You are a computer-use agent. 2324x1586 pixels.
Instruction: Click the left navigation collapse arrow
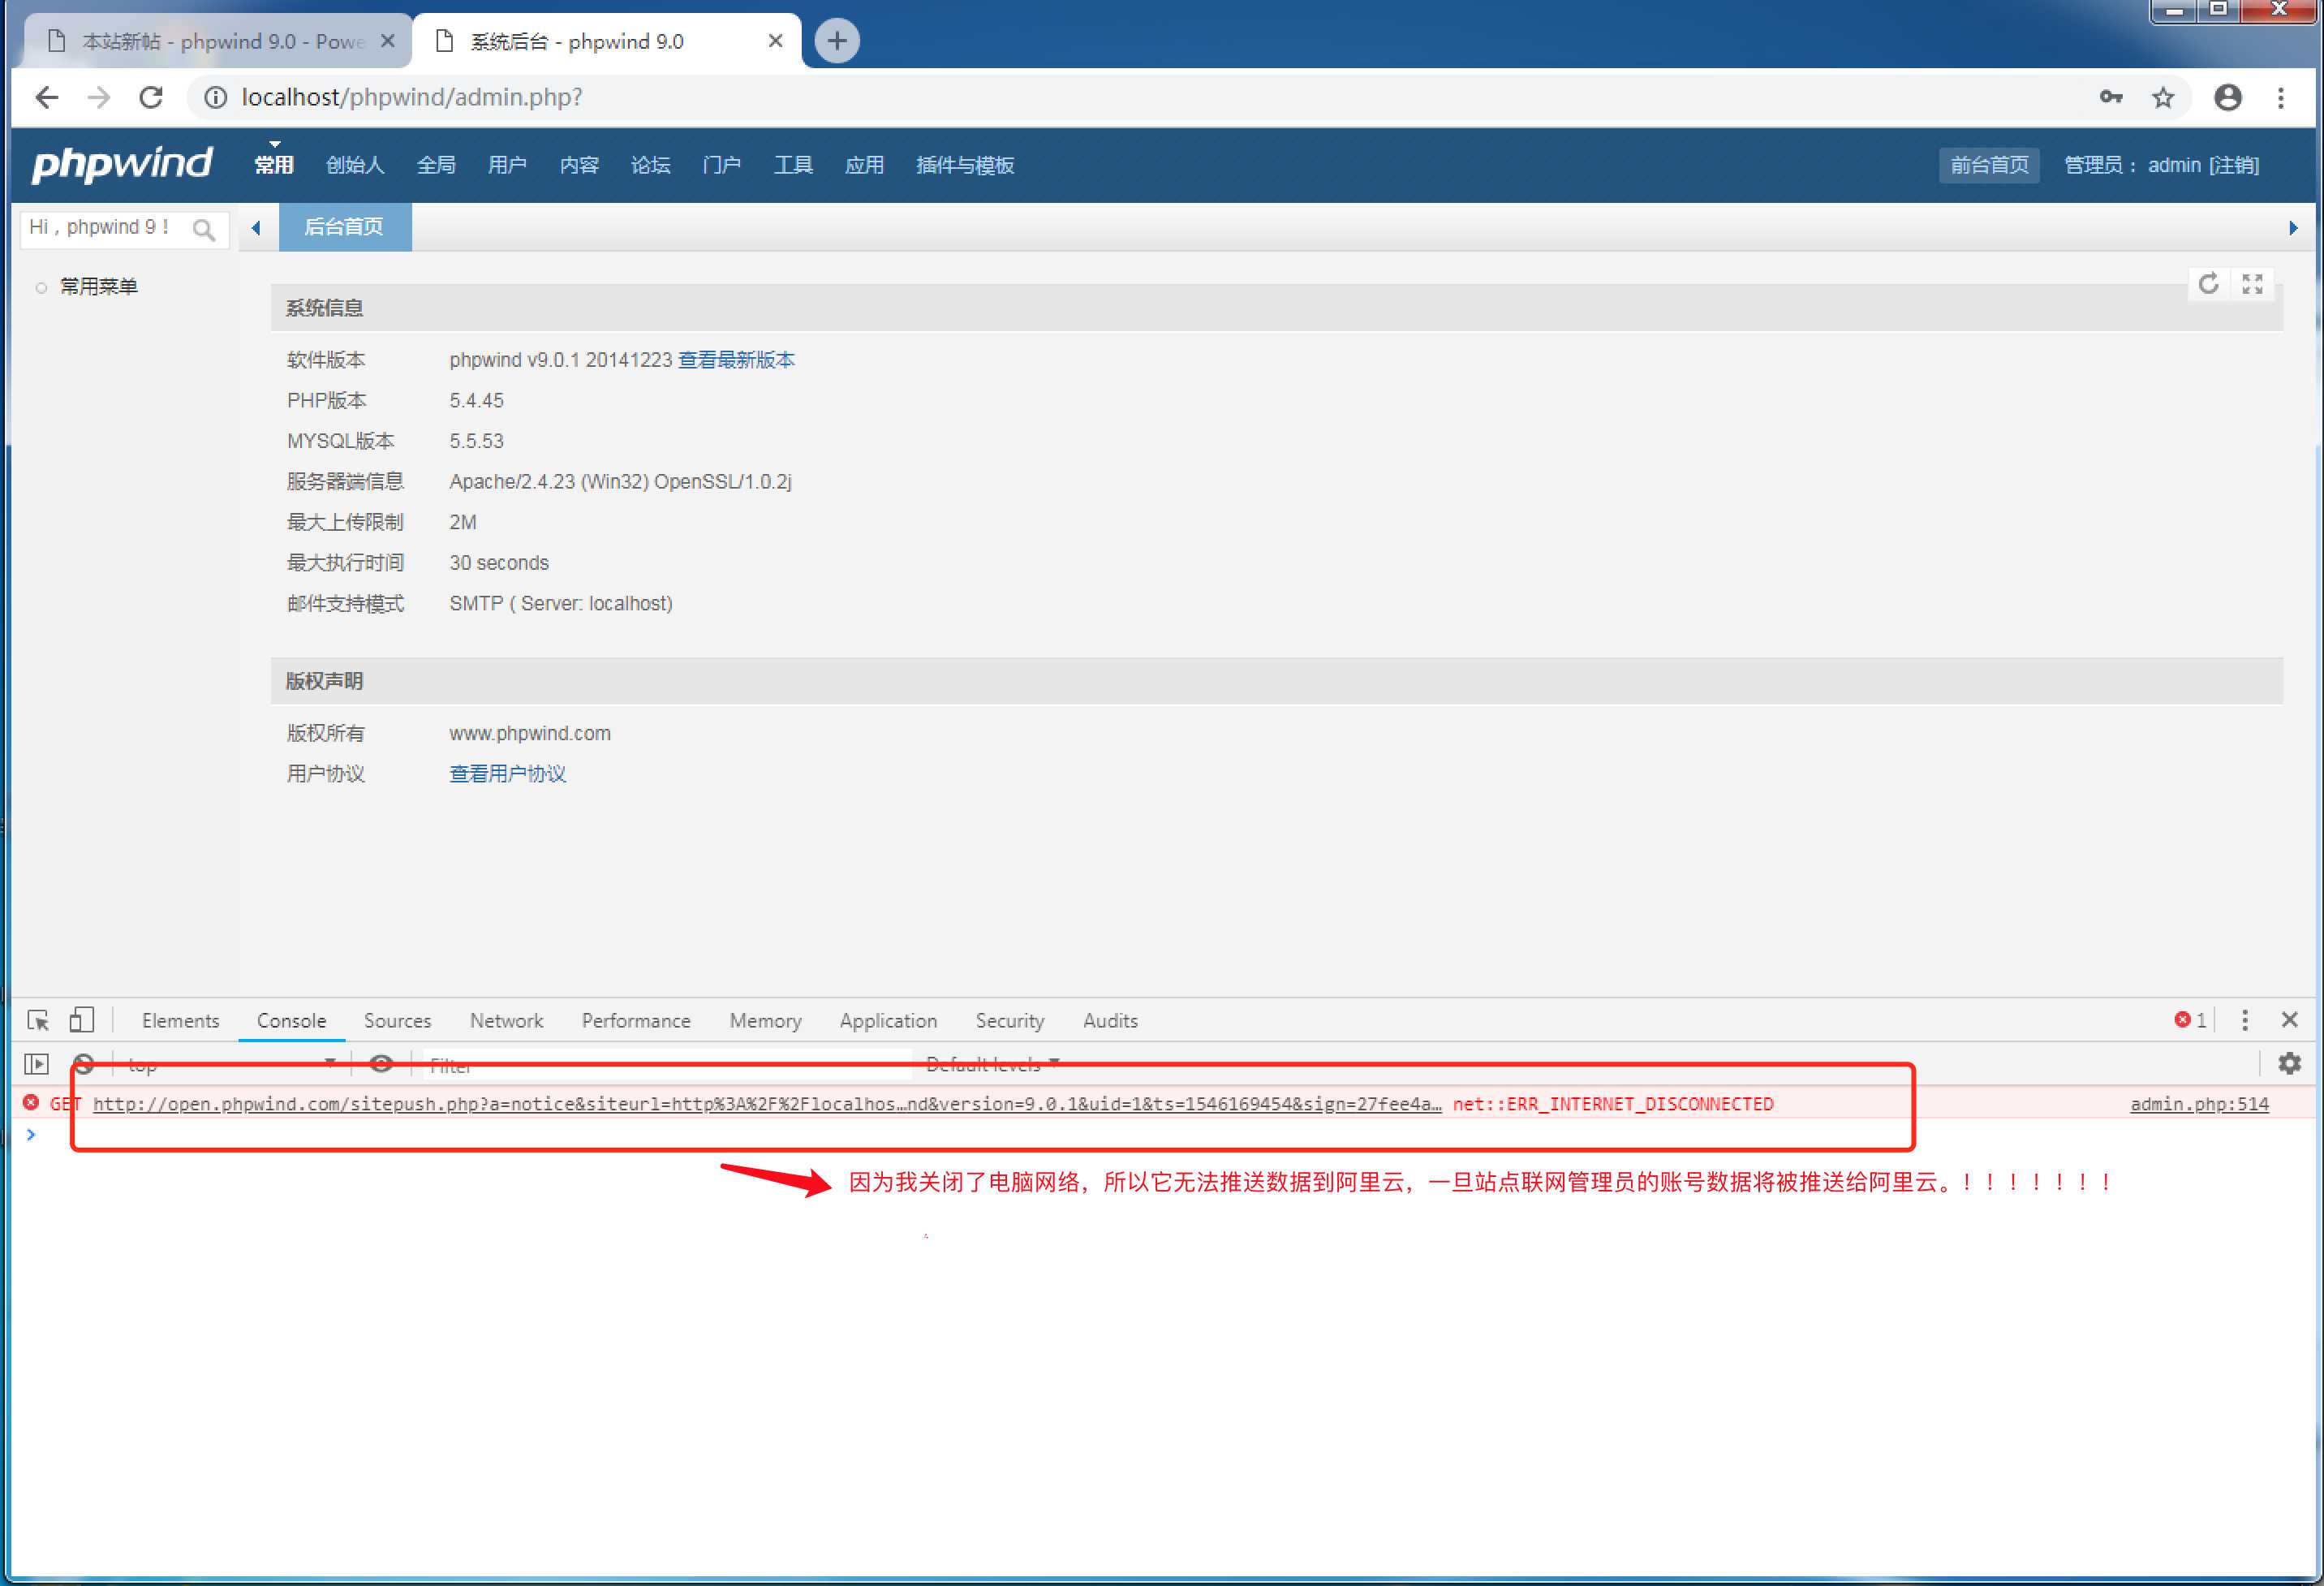(x=254, y=226)
